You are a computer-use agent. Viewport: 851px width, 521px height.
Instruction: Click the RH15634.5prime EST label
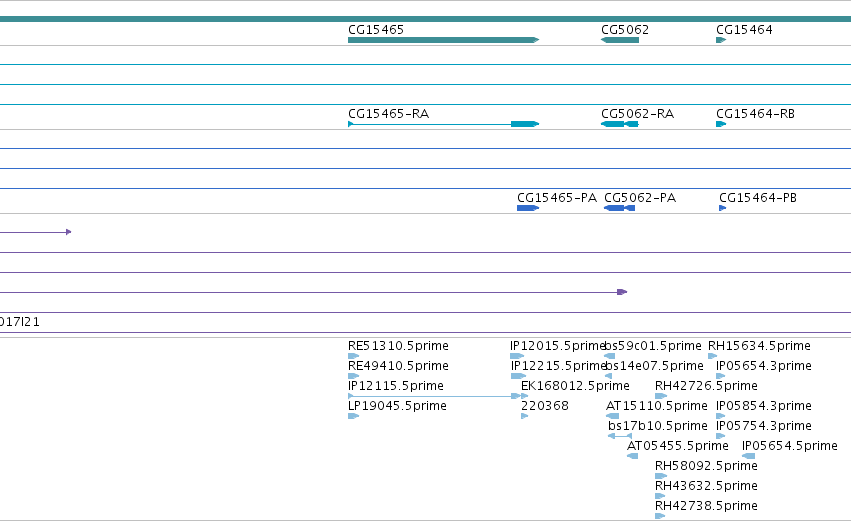759,346
